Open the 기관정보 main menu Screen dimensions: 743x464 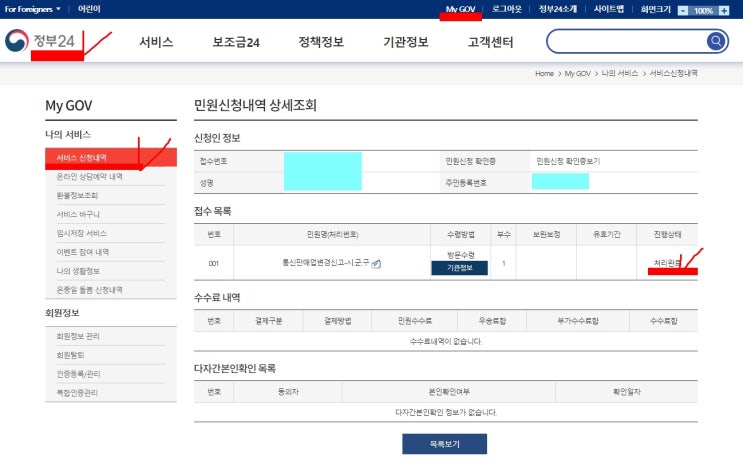pos(406,42)
